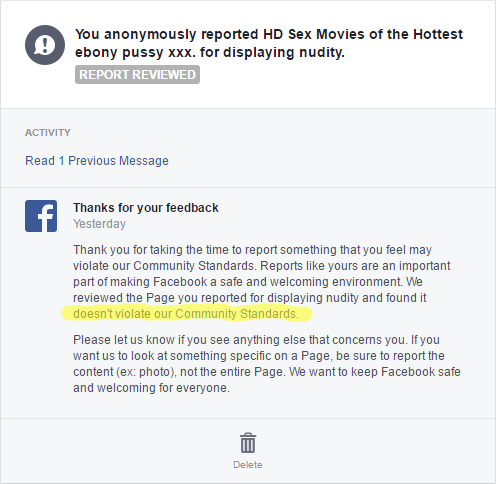Click the content (ex: photo) text line
The width and height of the screenshot is (496, 484).
pos(267,372)
